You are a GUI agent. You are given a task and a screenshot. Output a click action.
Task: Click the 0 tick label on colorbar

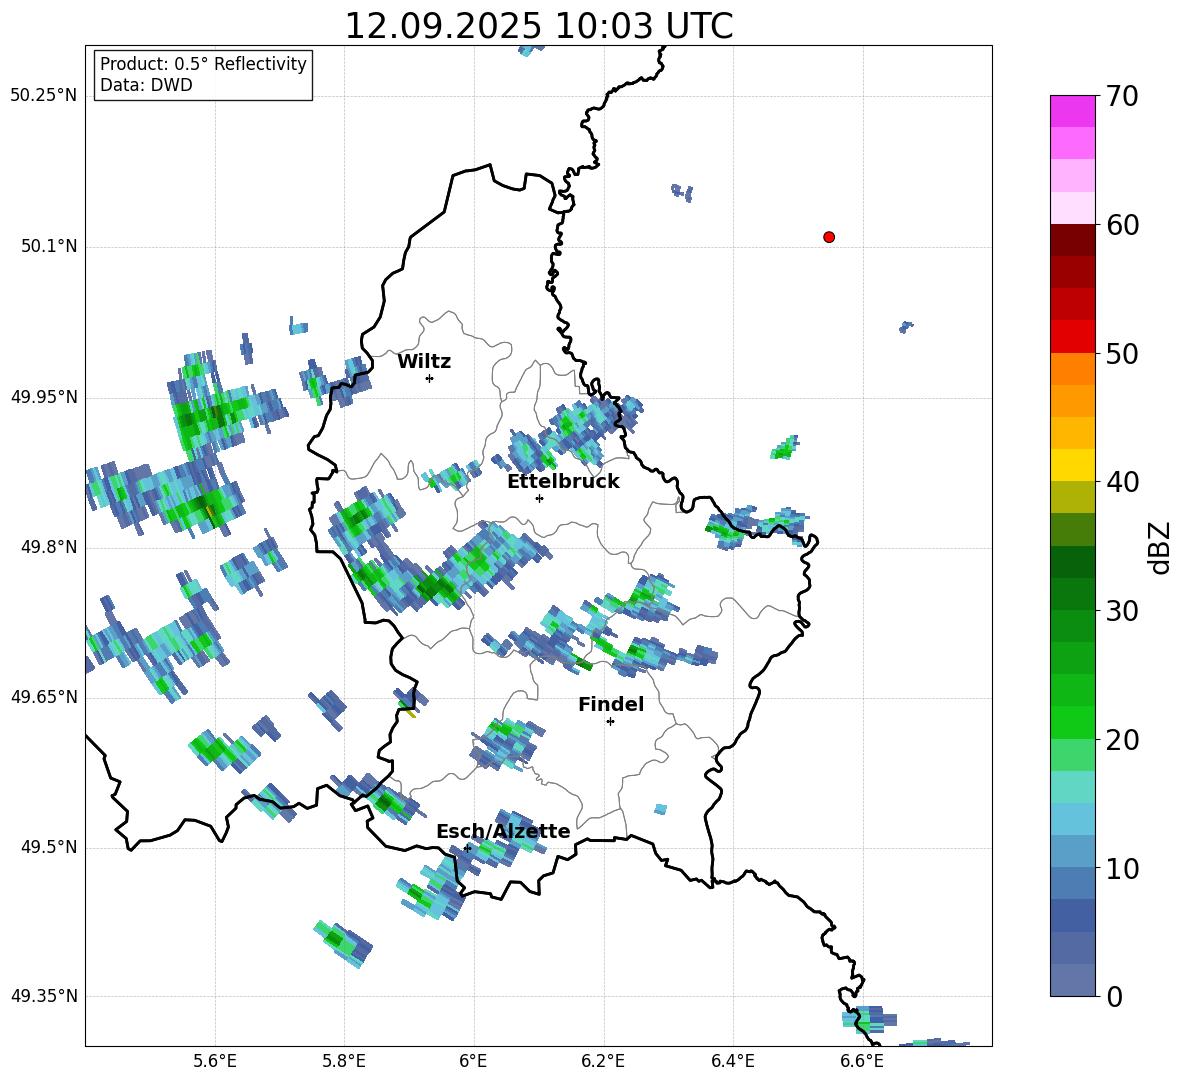point(1115,997)
